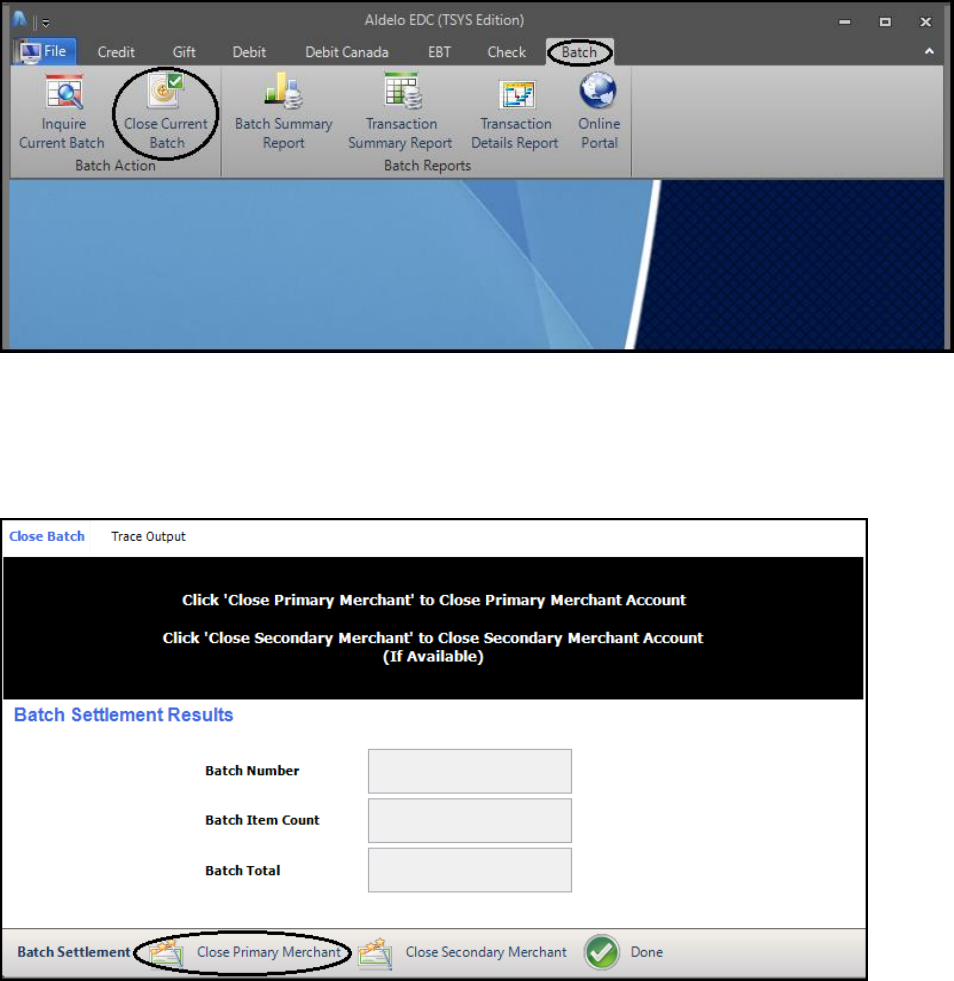This screenshot has height=981, width=954.
Task: Switch to the Debit Canada ribbon tab
Action: [347, 52]
